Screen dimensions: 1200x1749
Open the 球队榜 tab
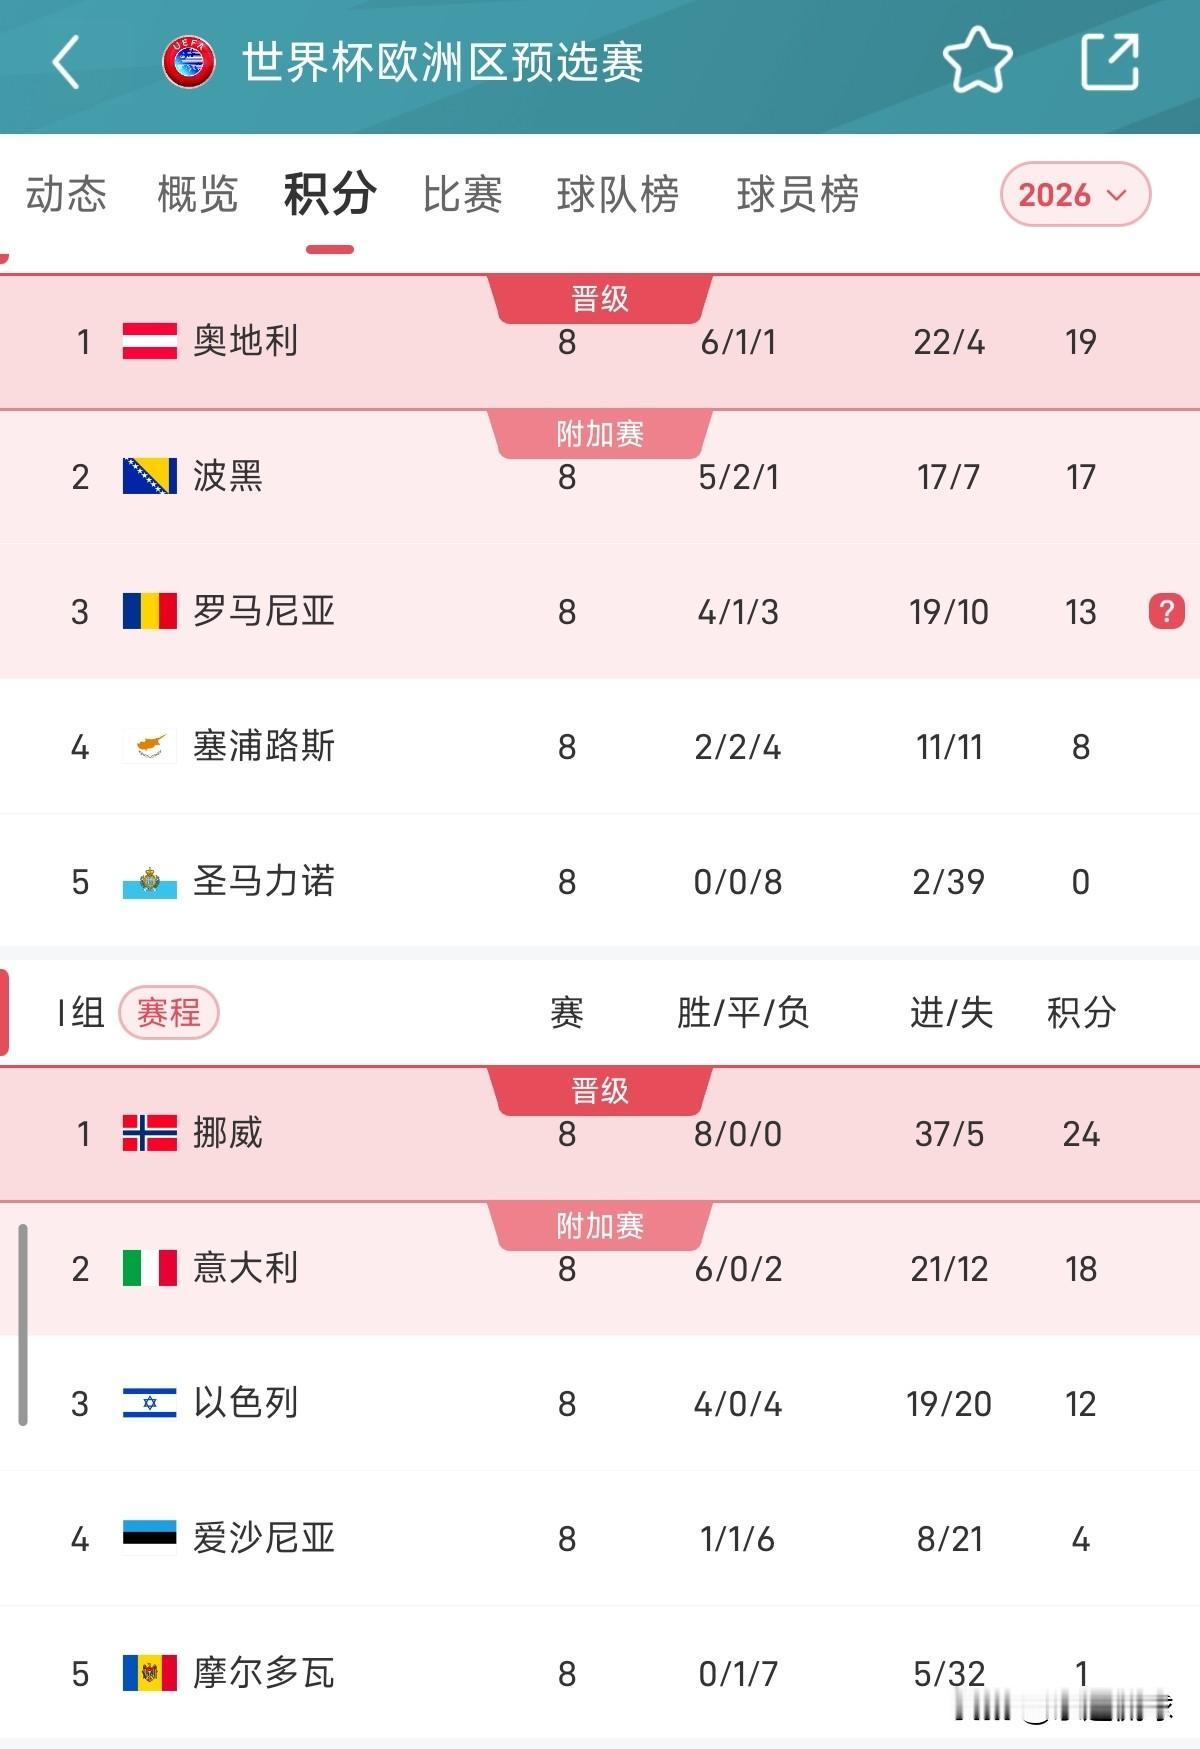617,194
